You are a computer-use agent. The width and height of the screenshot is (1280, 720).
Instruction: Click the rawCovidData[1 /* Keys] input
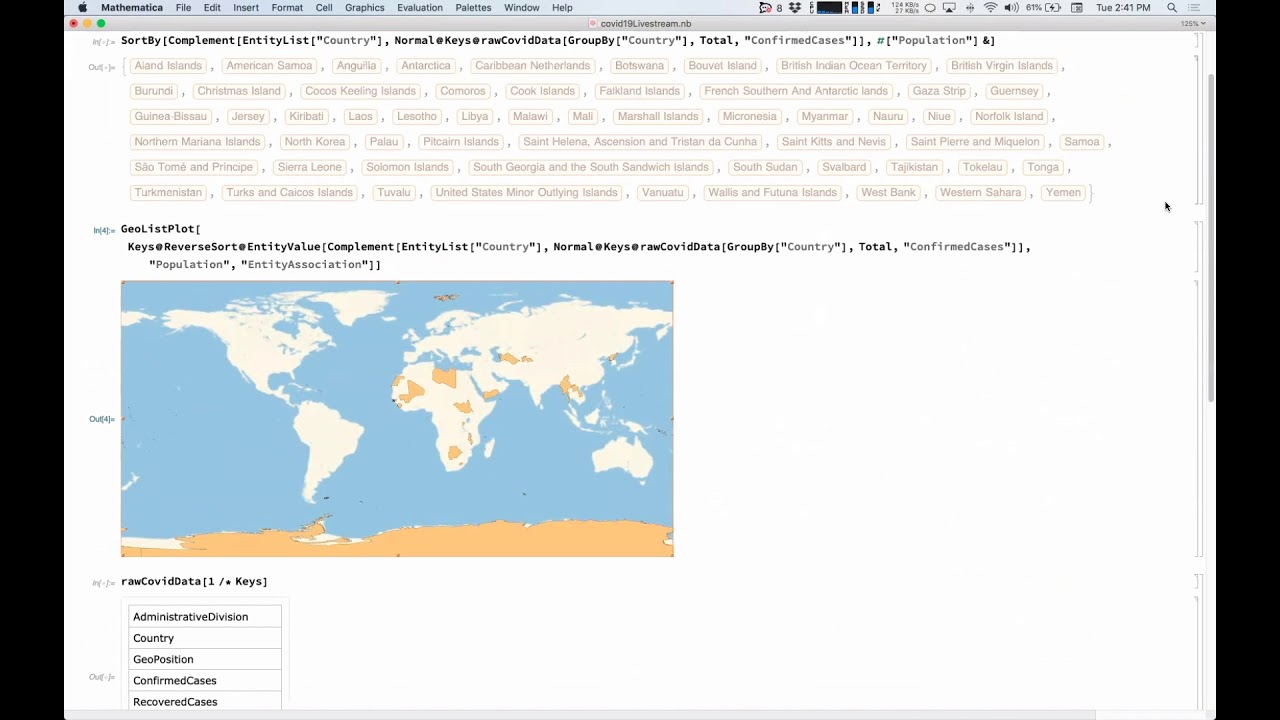tap(194, 581)
